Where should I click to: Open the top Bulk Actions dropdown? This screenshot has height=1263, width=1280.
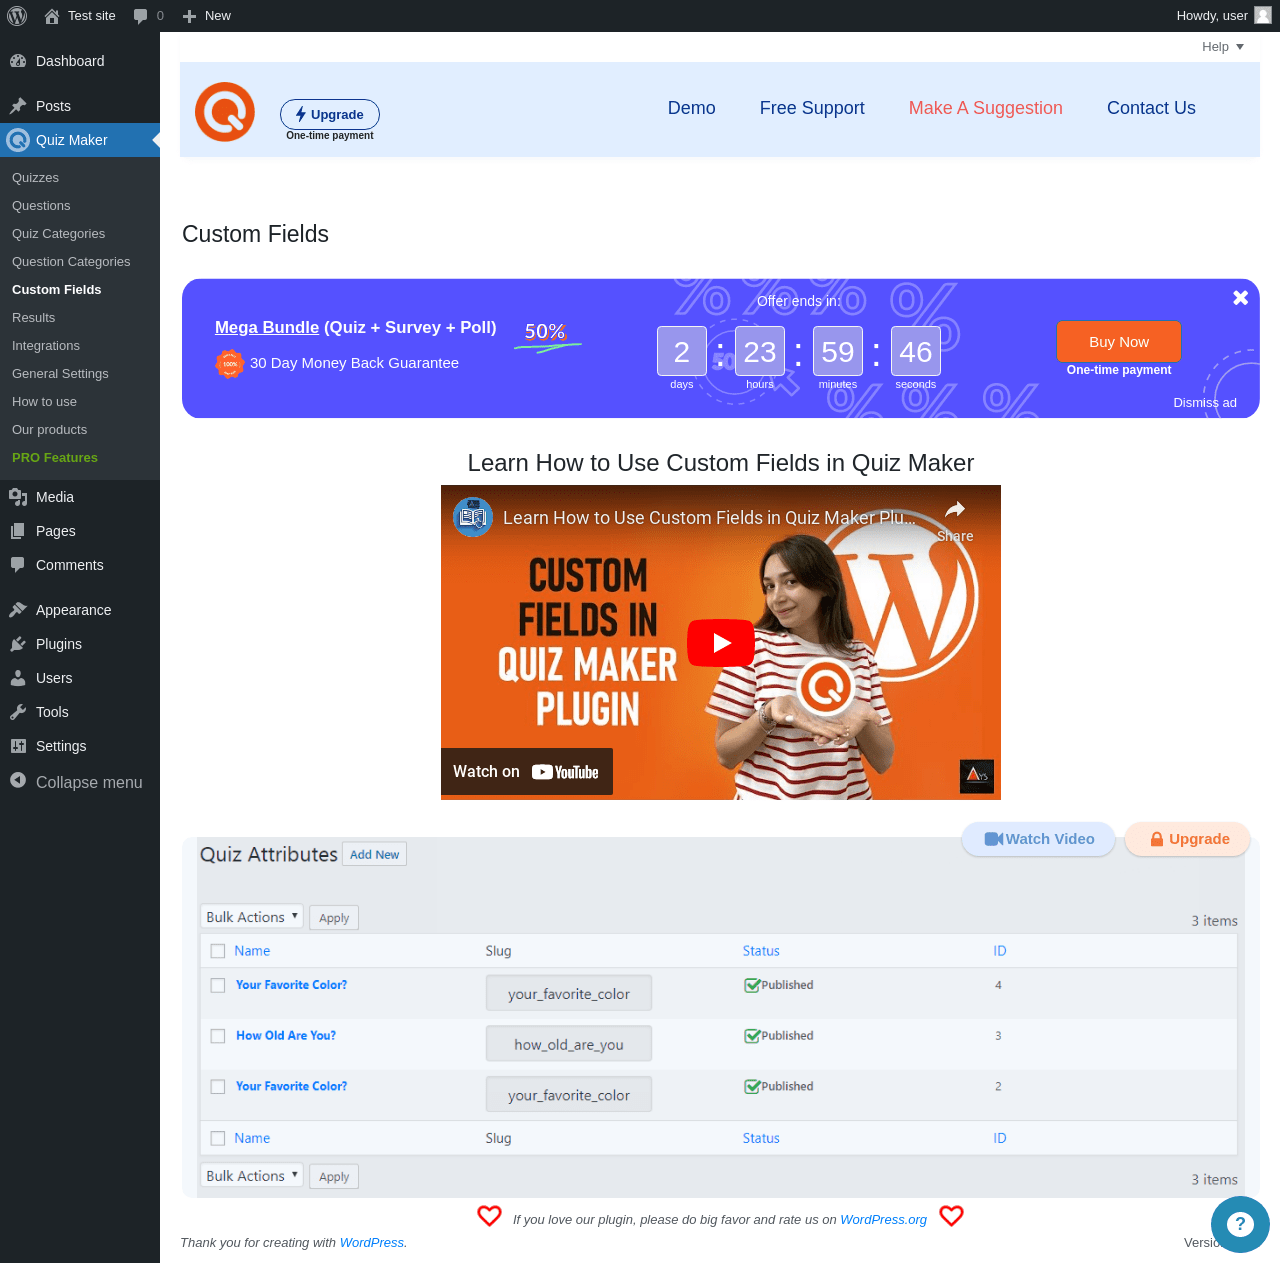point(252,917)
